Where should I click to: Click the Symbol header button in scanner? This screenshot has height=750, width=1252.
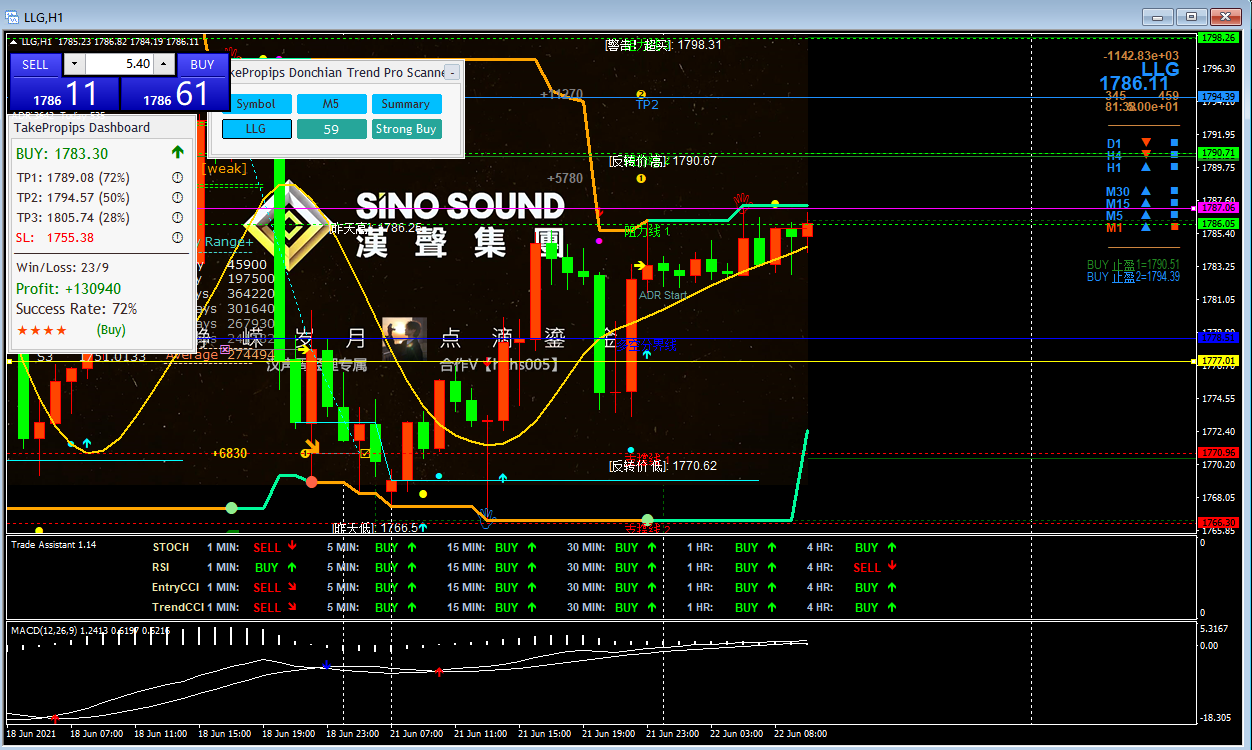[x=257, y=104]
